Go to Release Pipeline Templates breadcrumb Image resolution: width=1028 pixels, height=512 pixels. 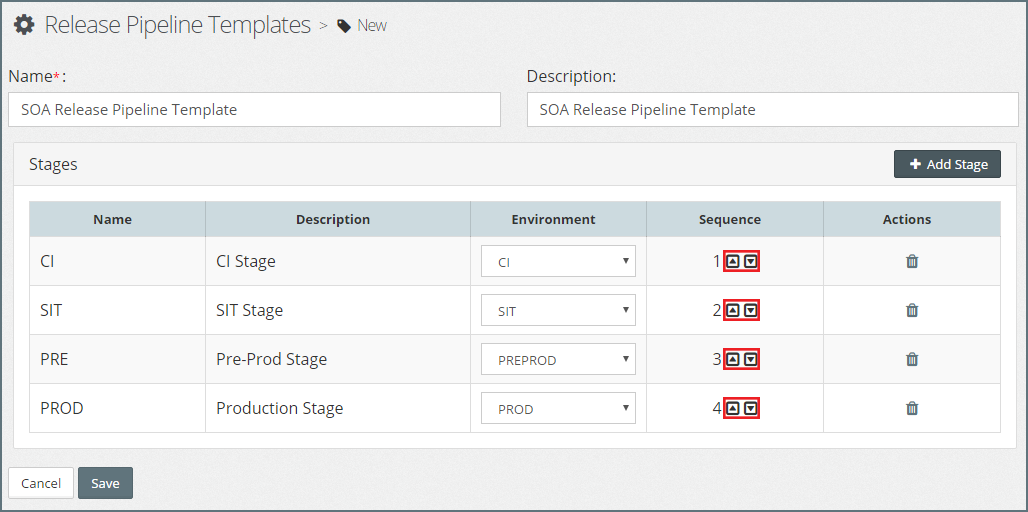coord(177,25)
